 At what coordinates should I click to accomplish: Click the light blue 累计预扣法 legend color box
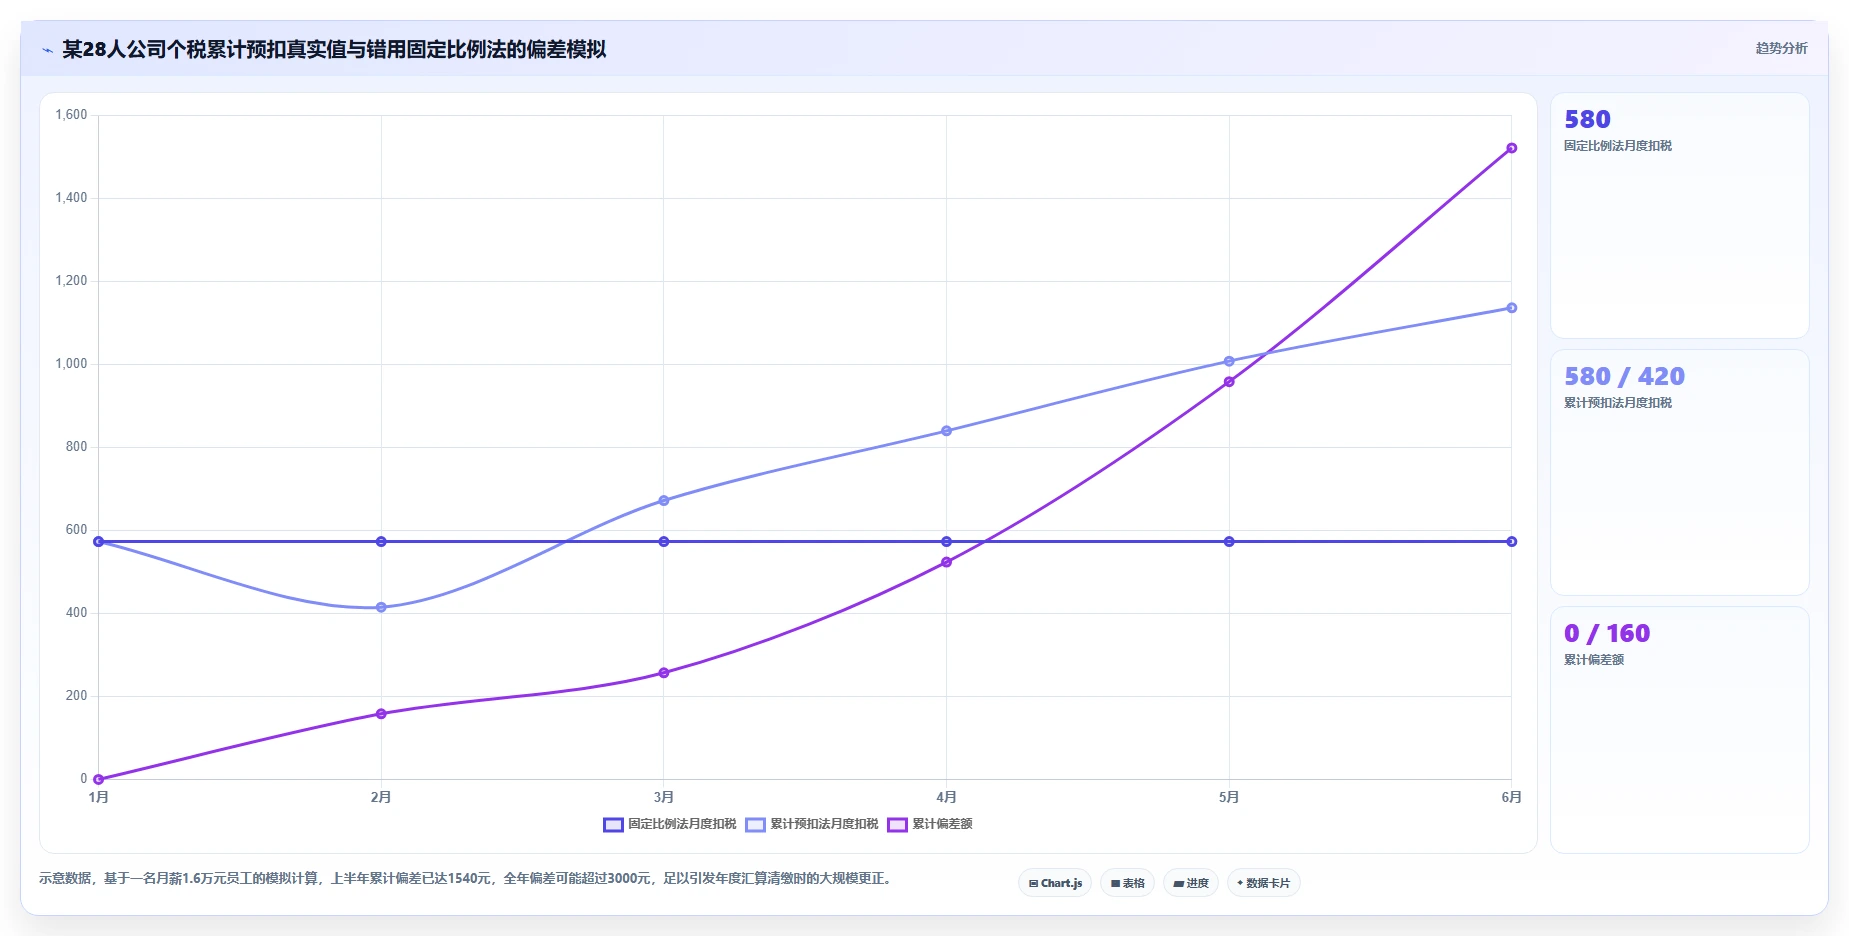[755, 825]
